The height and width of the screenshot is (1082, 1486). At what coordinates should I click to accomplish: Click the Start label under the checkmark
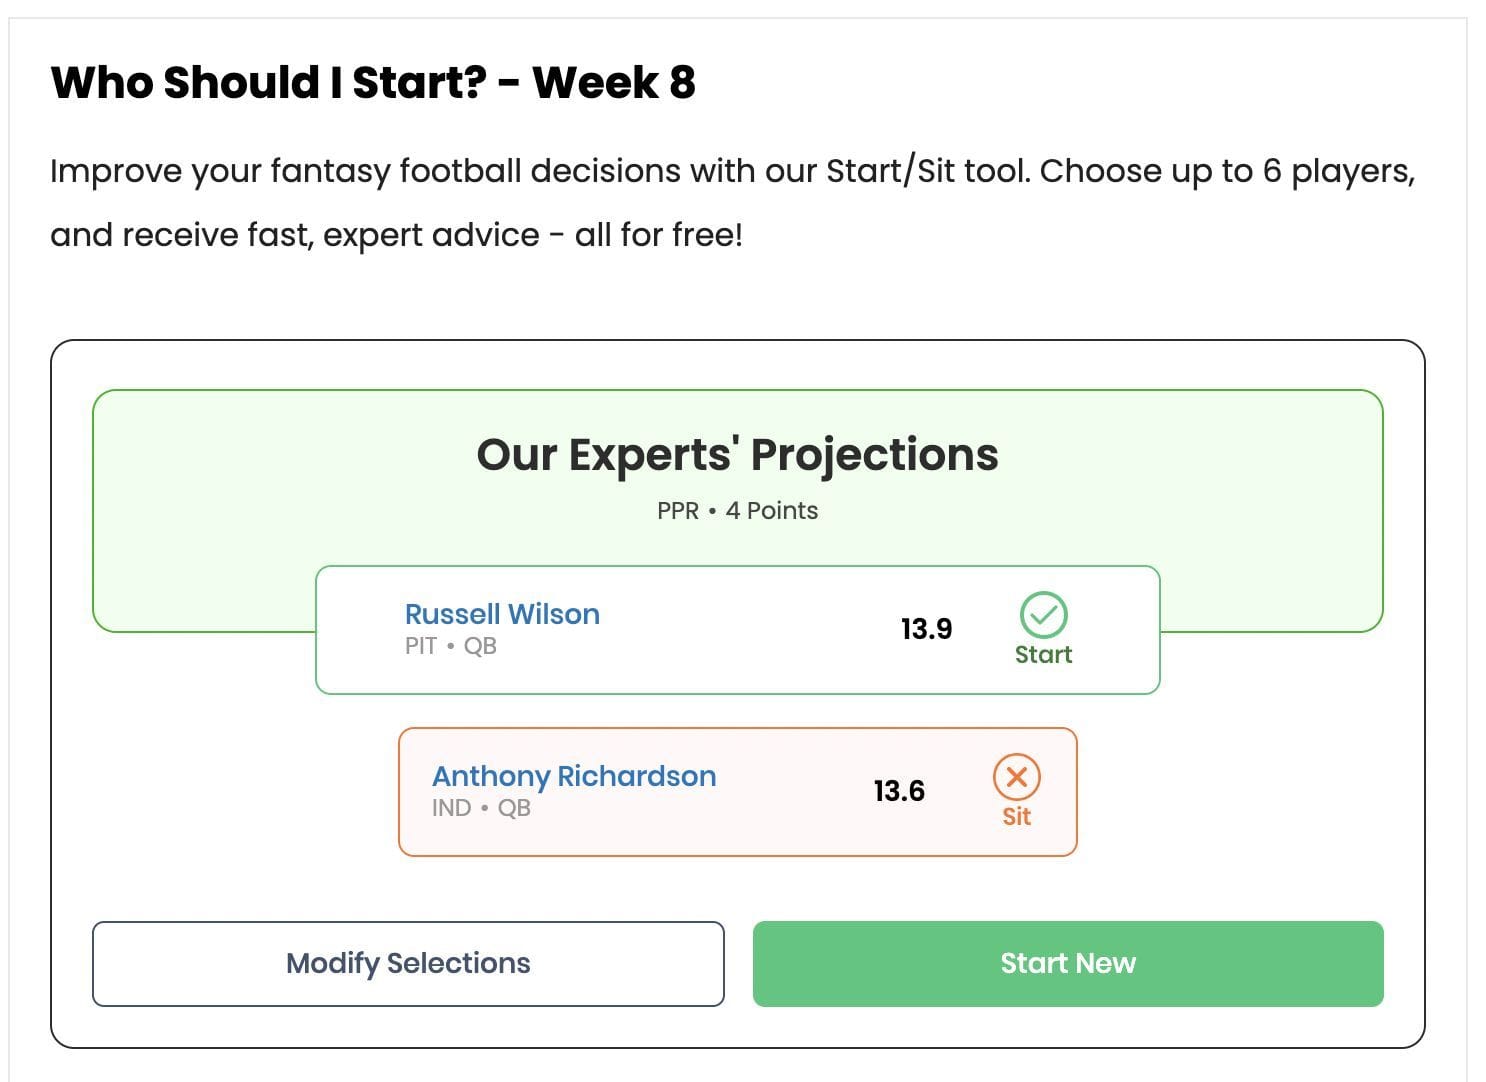coord(1043,655)
